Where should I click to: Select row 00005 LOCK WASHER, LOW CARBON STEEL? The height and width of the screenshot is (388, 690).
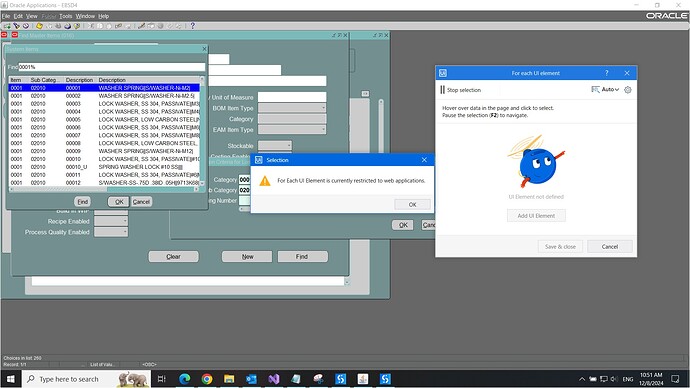click(x=104, y=119)
